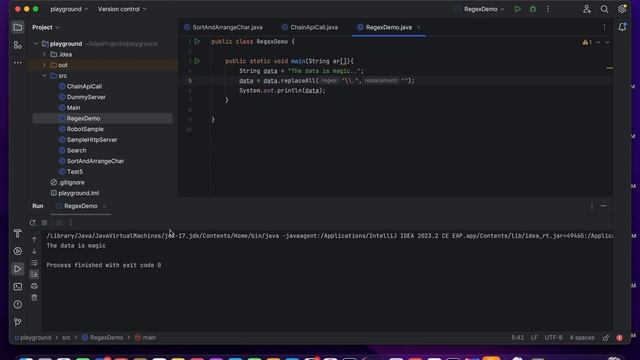This screenshot has height=360, width=640.
Task: Click the red error indicator in status bar
Action: pos(620,338)
